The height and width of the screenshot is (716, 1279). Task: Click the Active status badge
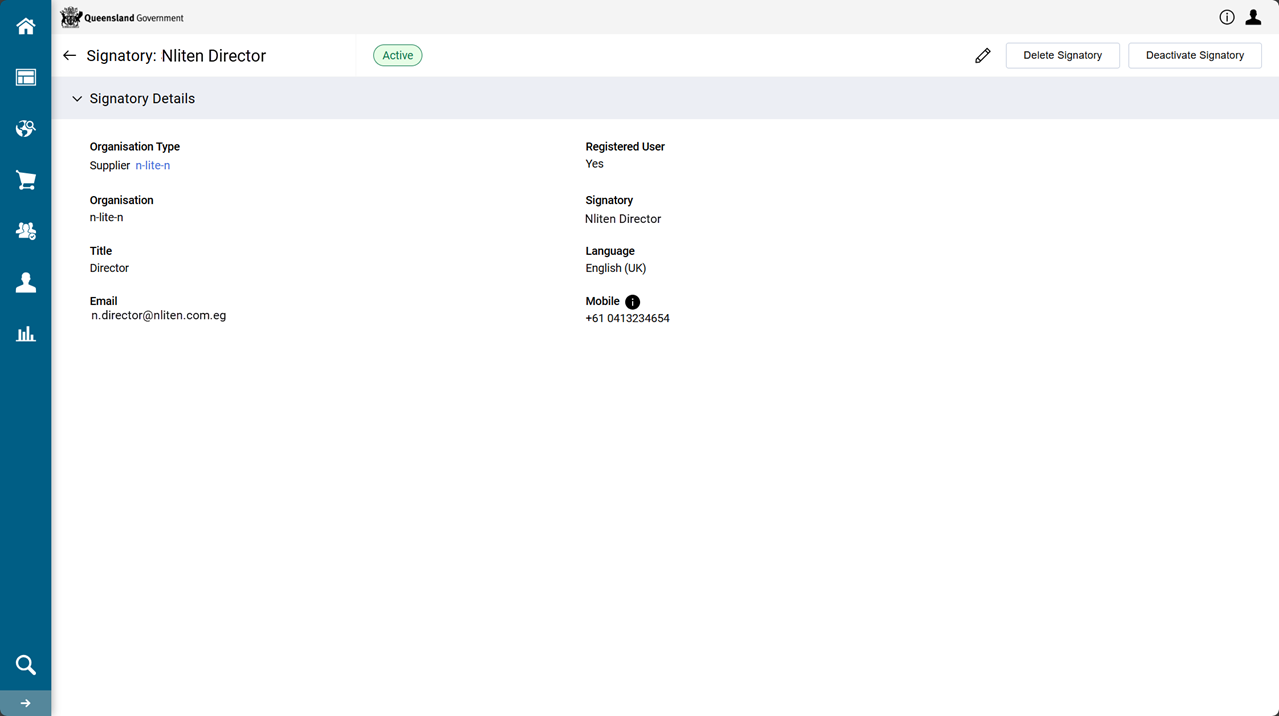(397, 56)
